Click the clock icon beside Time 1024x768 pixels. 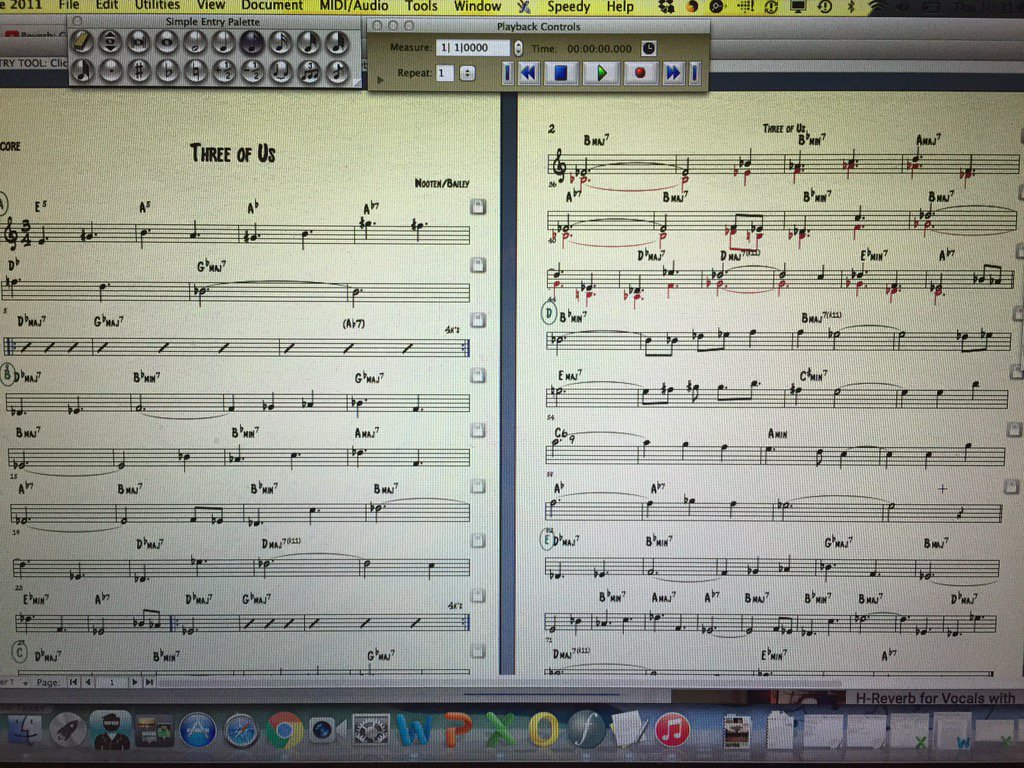point(648,48)
